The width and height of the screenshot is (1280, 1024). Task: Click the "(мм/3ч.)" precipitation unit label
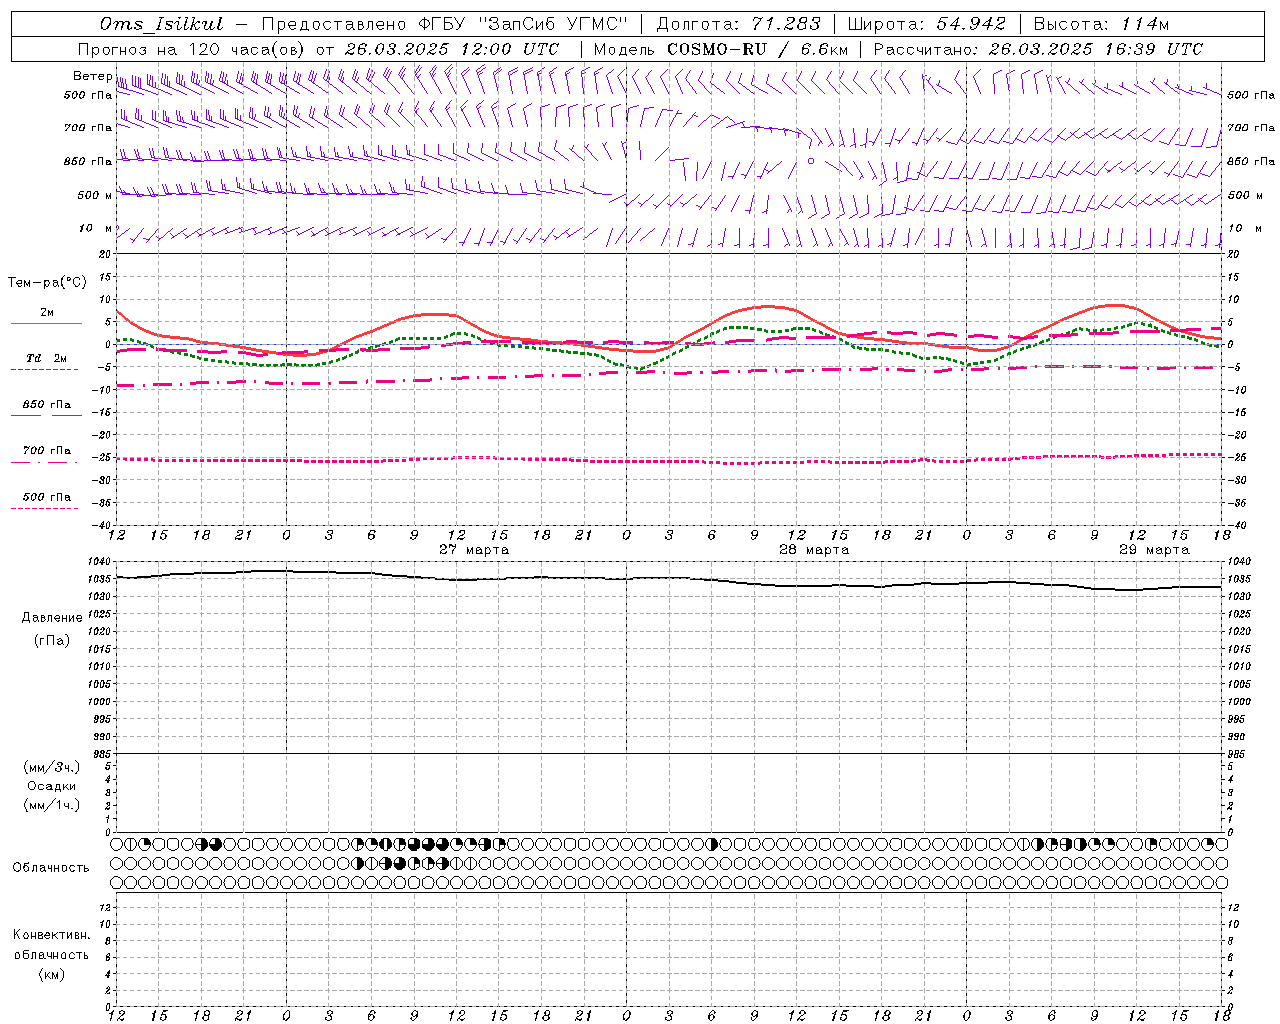[52, 767]
